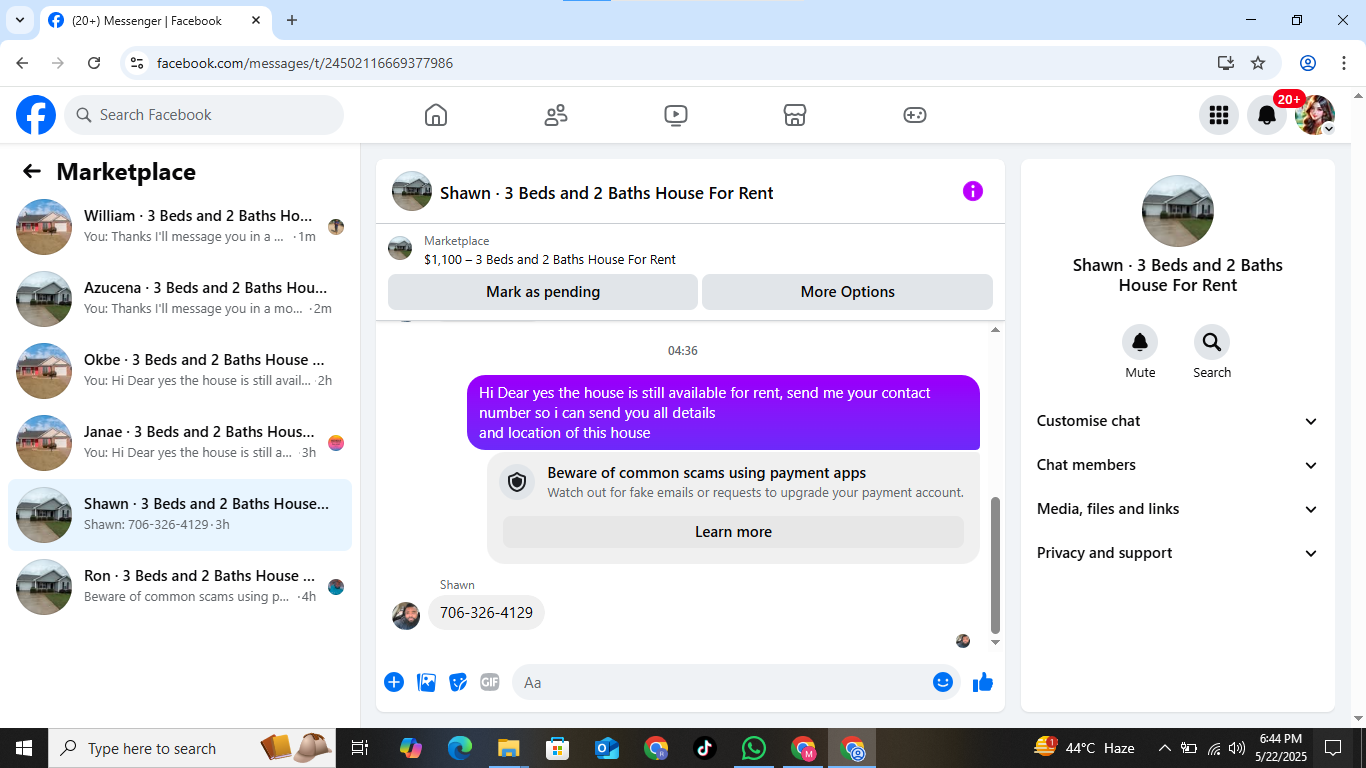Open the Marketplace storefront icon
Screen dimensions: 1366x768
pos(795,115)
